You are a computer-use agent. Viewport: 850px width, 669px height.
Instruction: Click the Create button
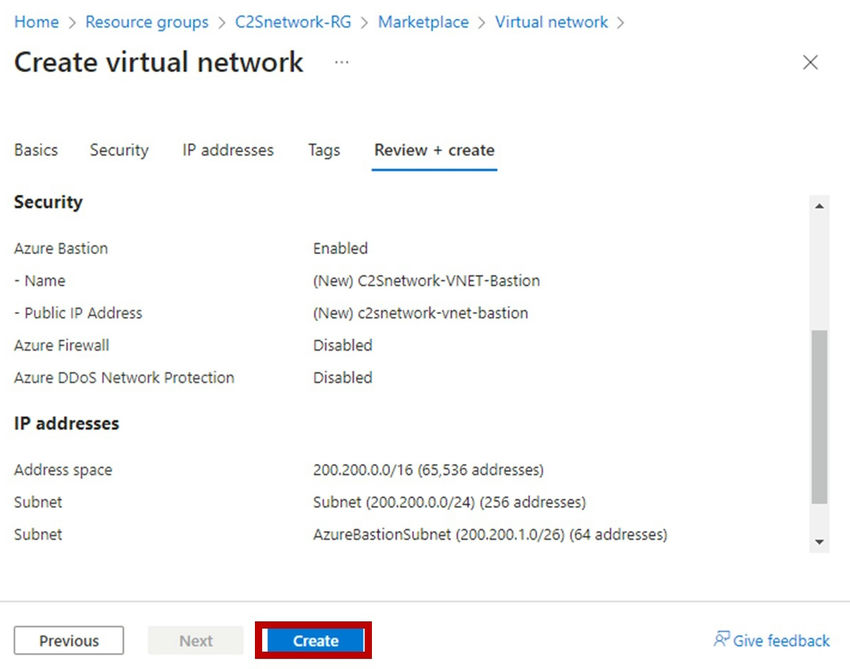314,640
